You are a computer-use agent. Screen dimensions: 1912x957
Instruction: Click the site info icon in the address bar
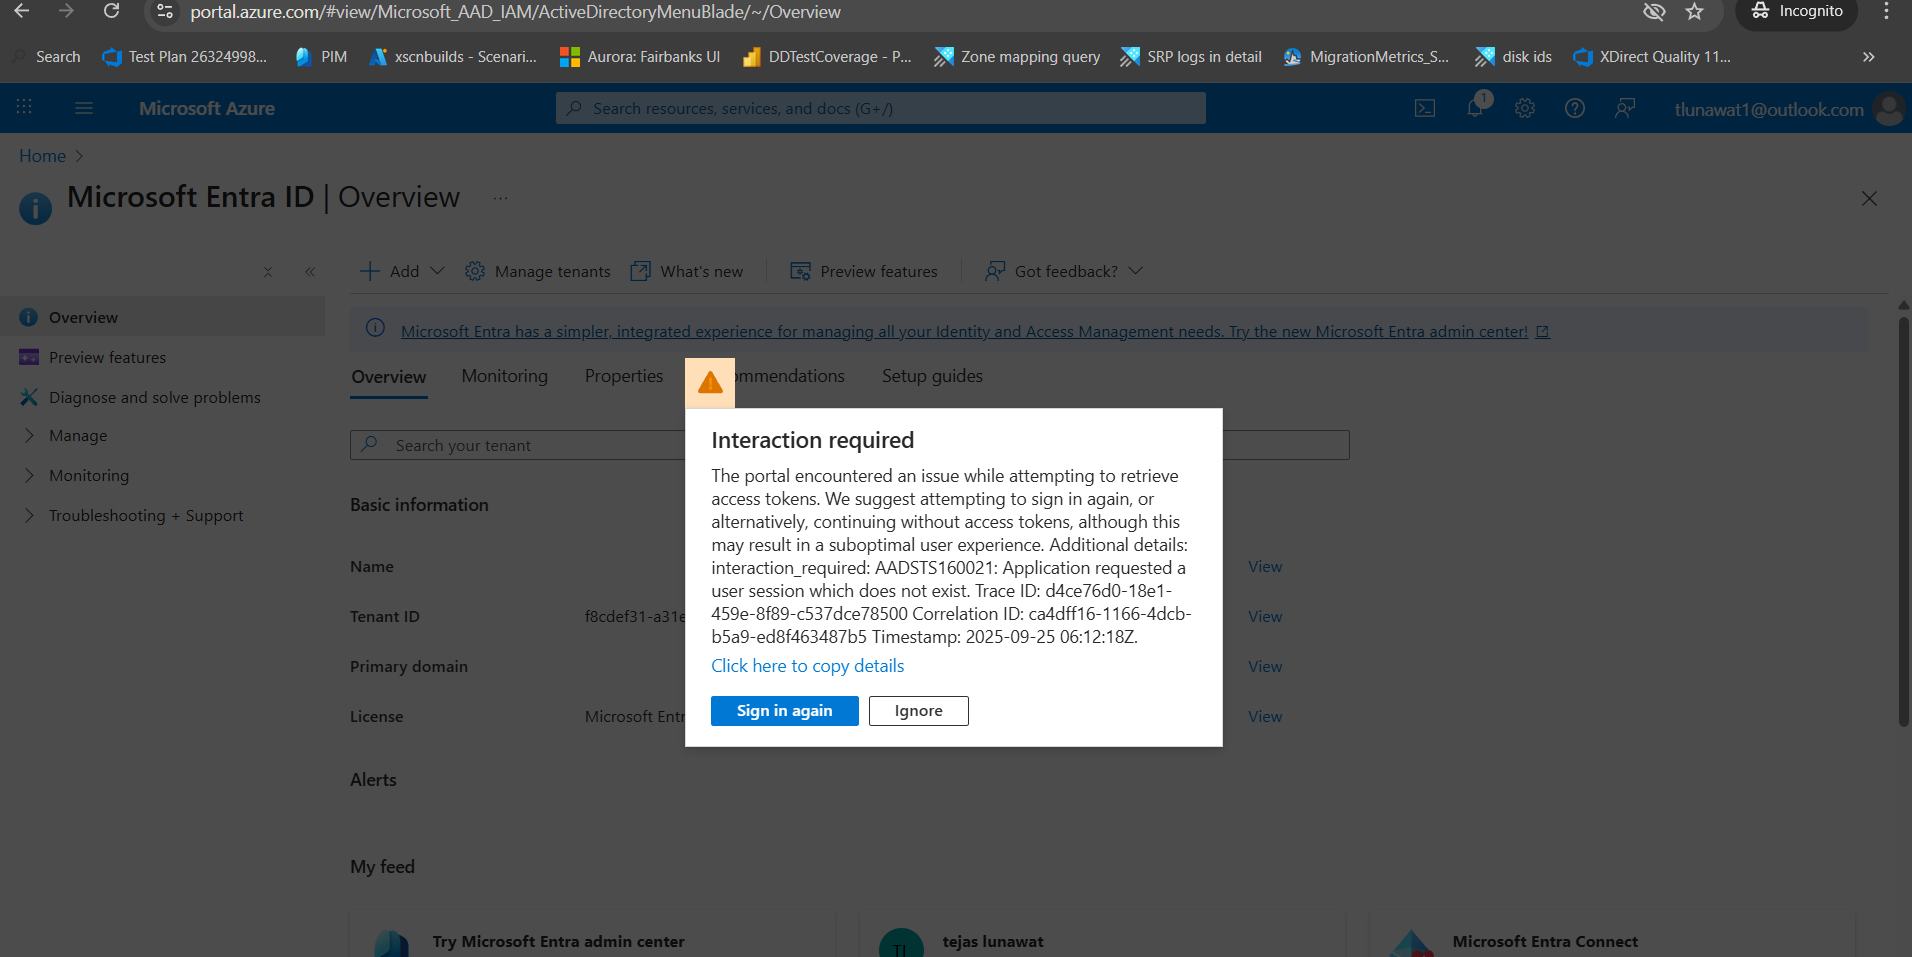pyautogui.click(x=166, y=12)
